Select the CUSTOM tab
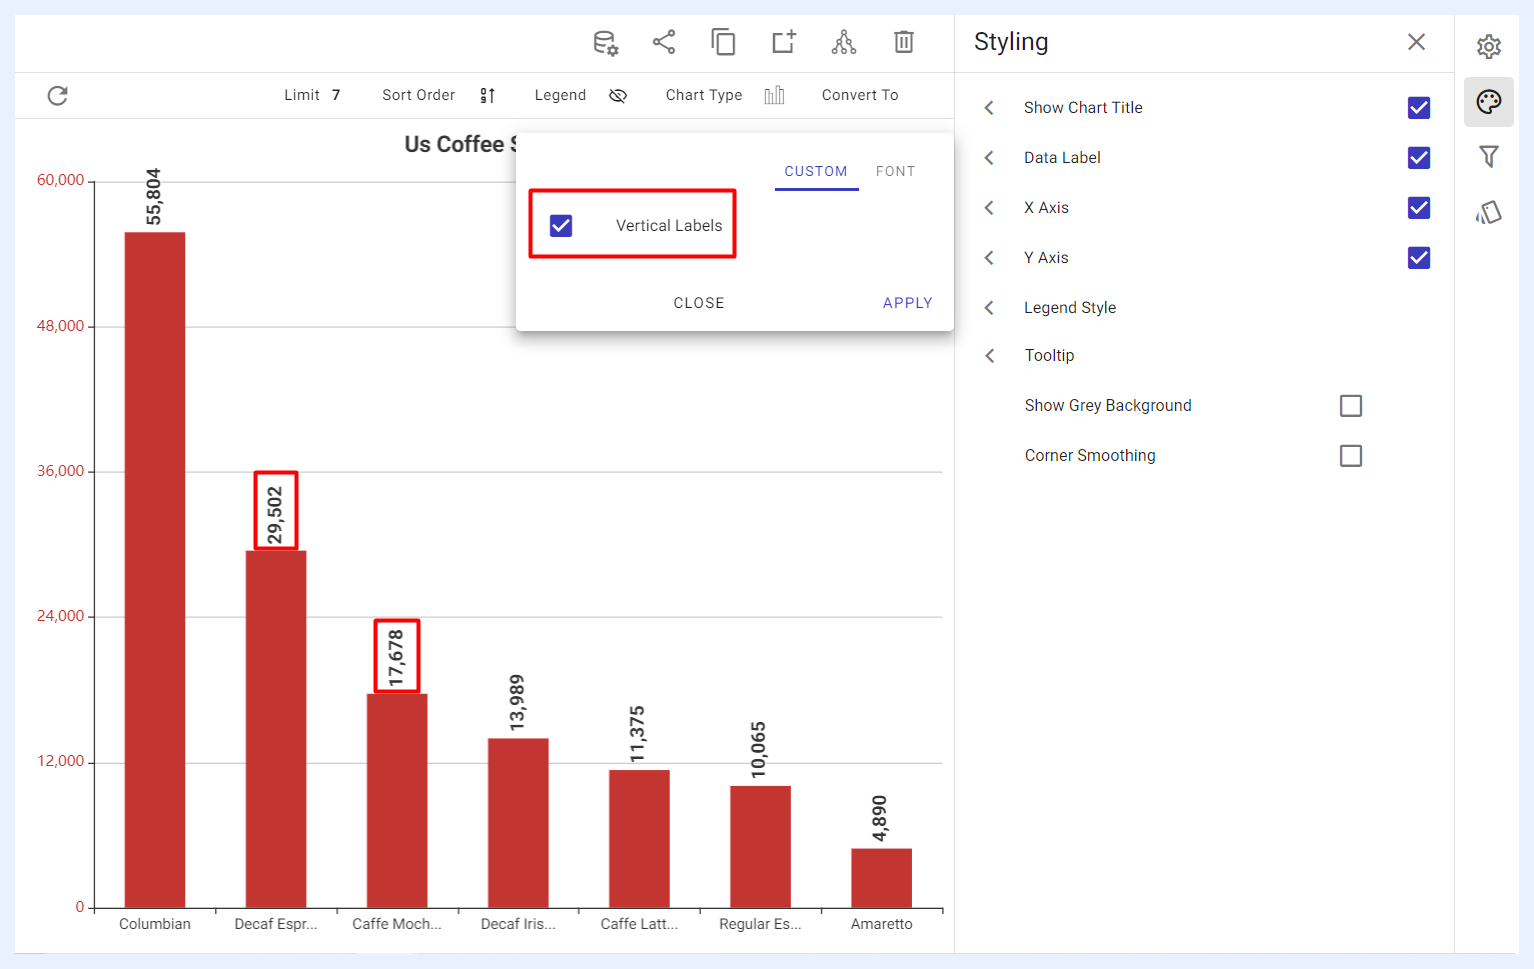Viewport: 1534px width, 969px height. coord(816,172)
